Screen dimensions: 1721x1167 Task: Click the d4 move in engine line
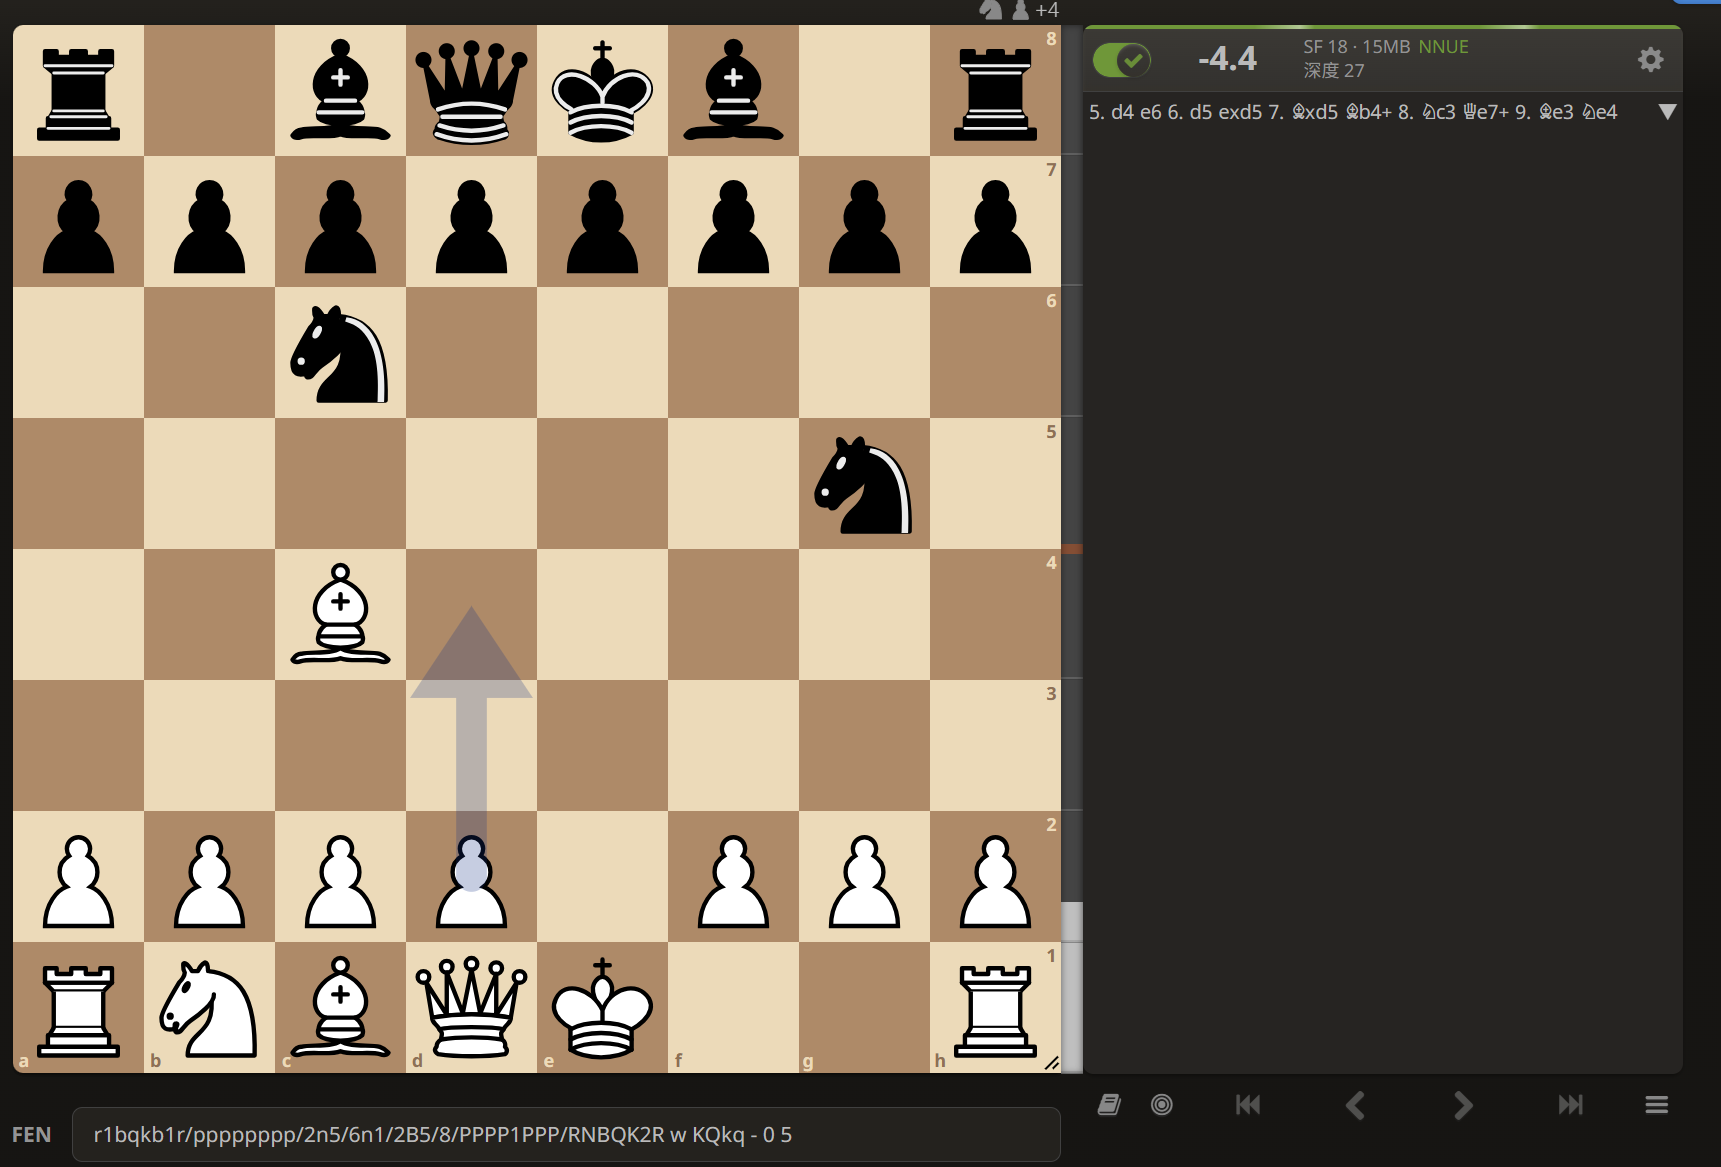(1122, 112)
